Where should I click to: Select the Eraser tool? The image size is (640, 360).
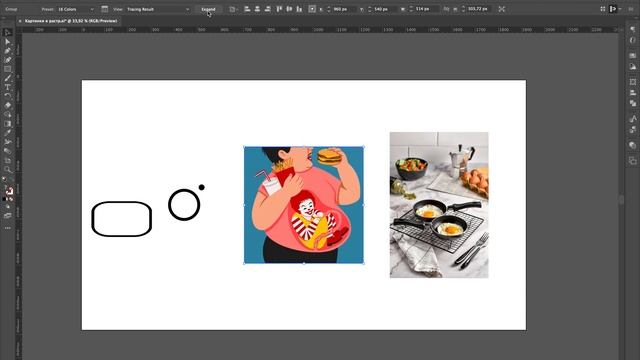7,105
